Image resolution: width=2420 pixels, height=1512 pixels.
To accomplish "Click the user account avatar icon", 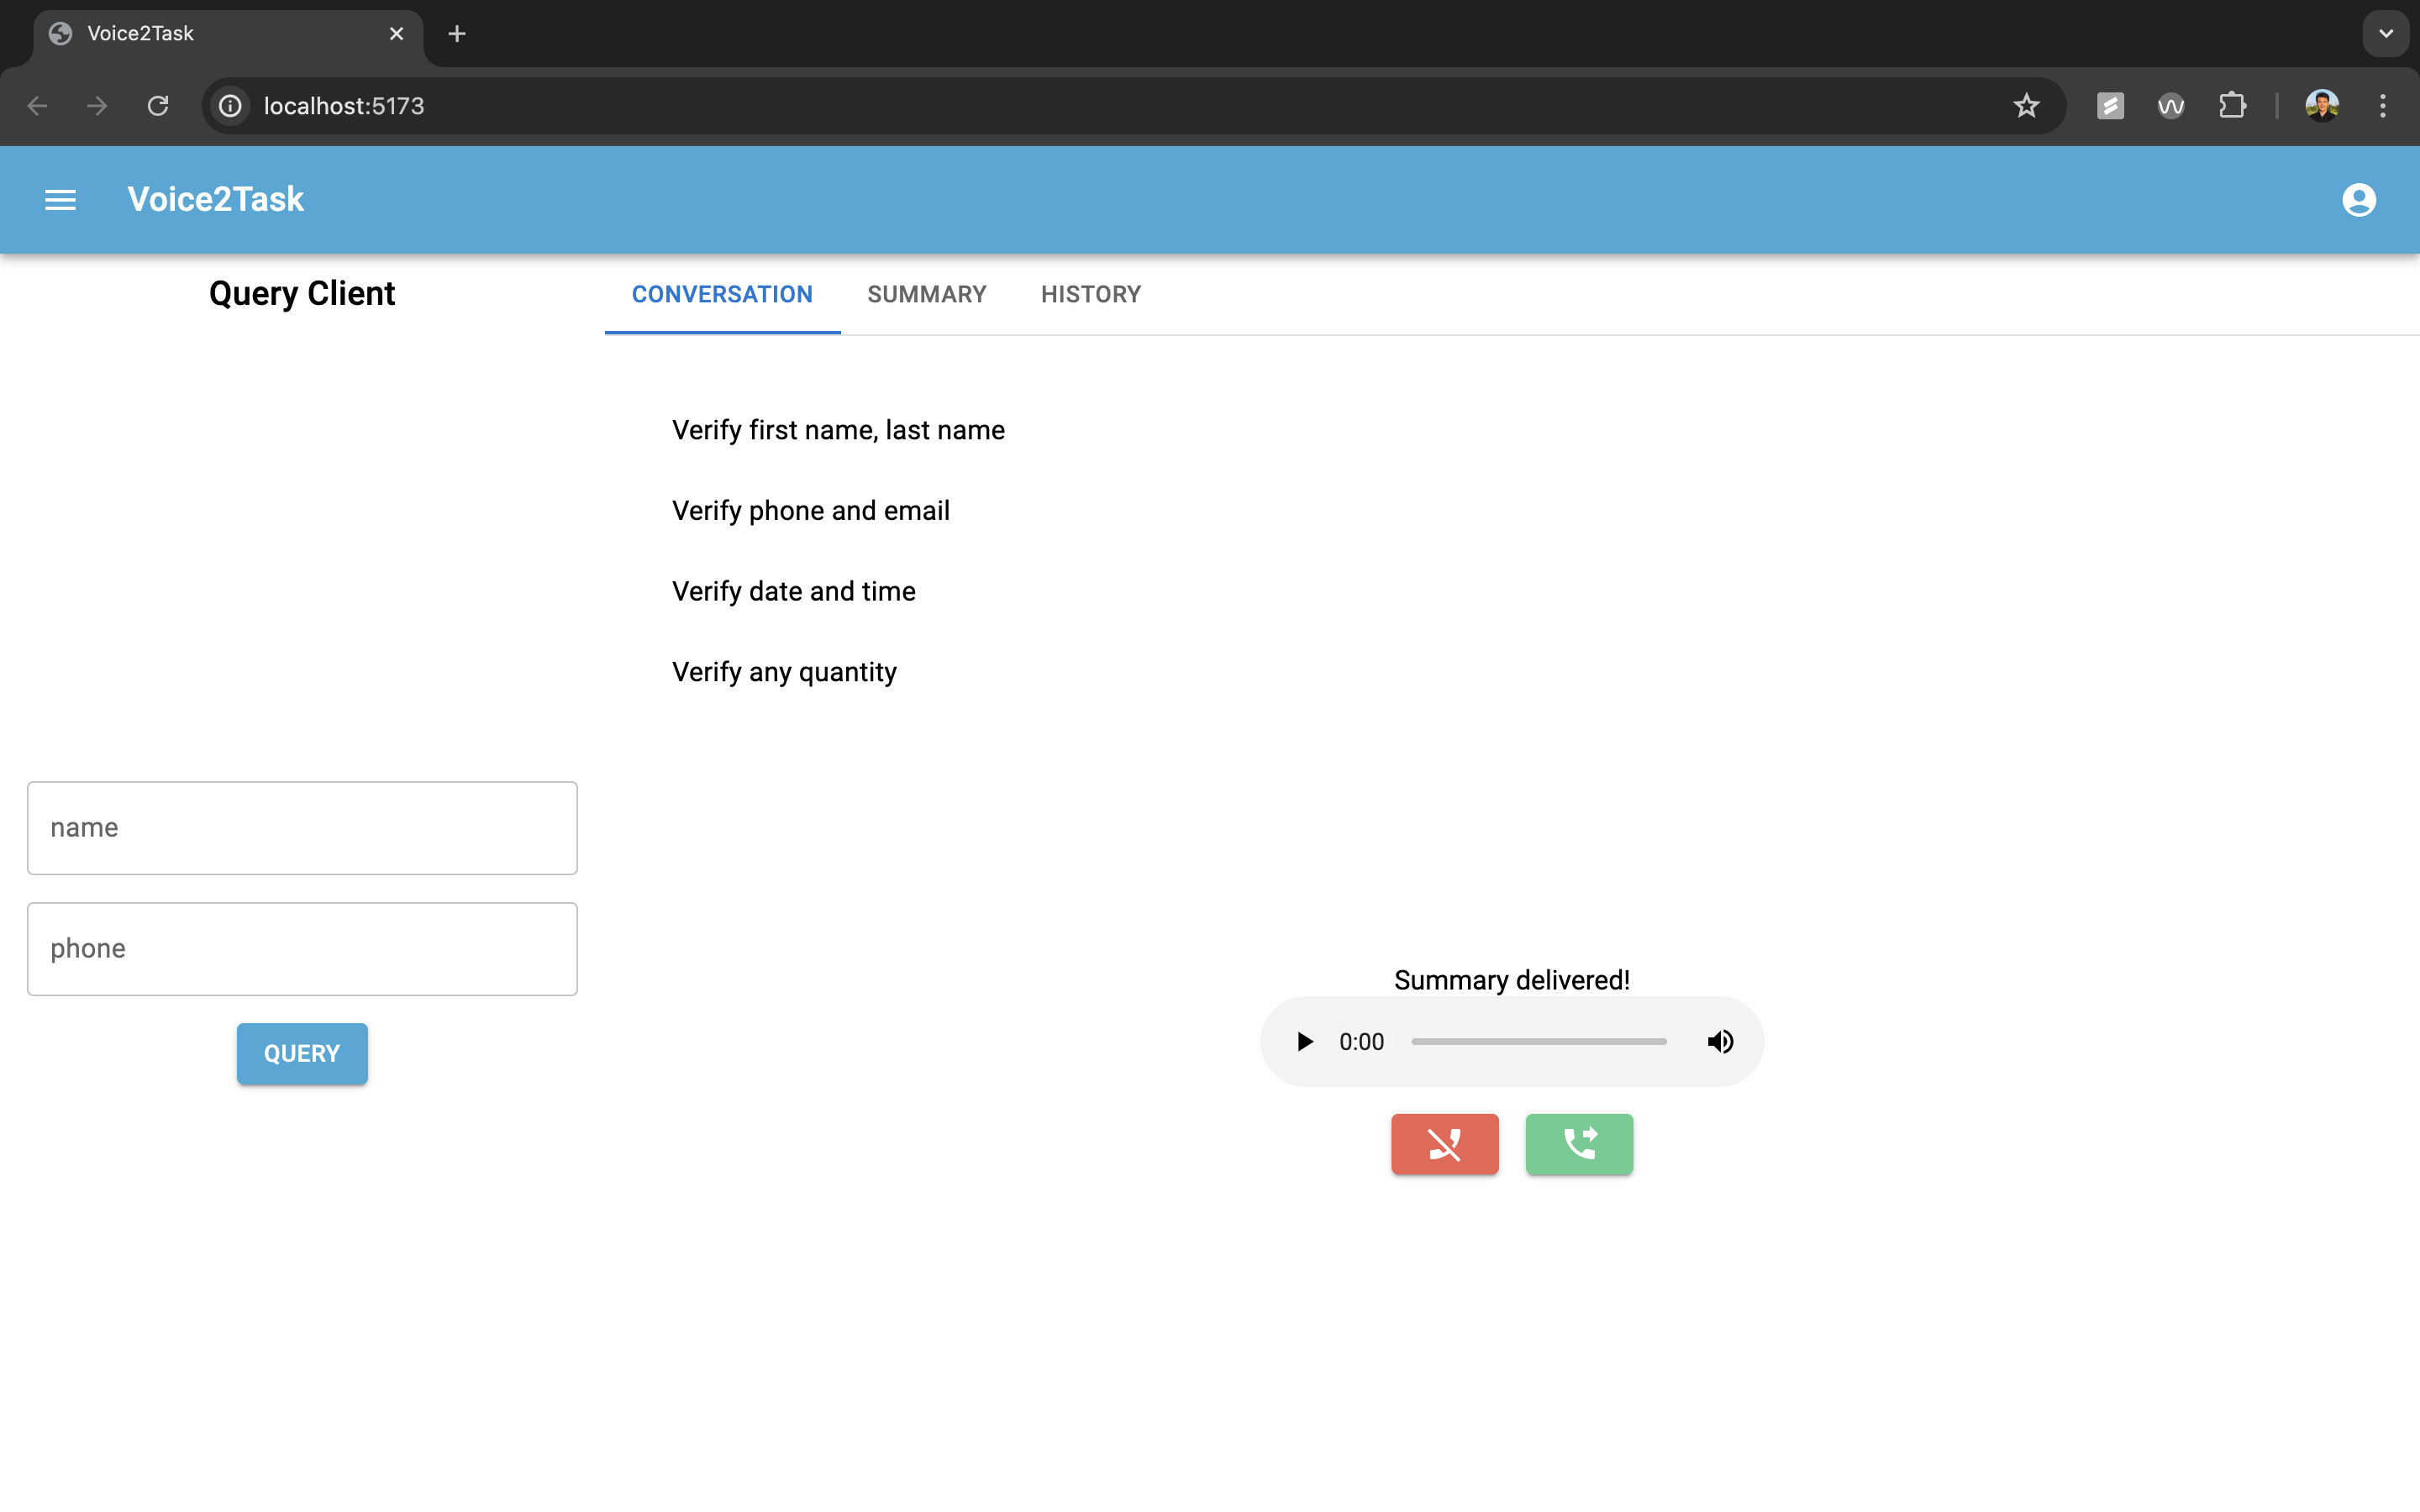I will (2358, 200).
